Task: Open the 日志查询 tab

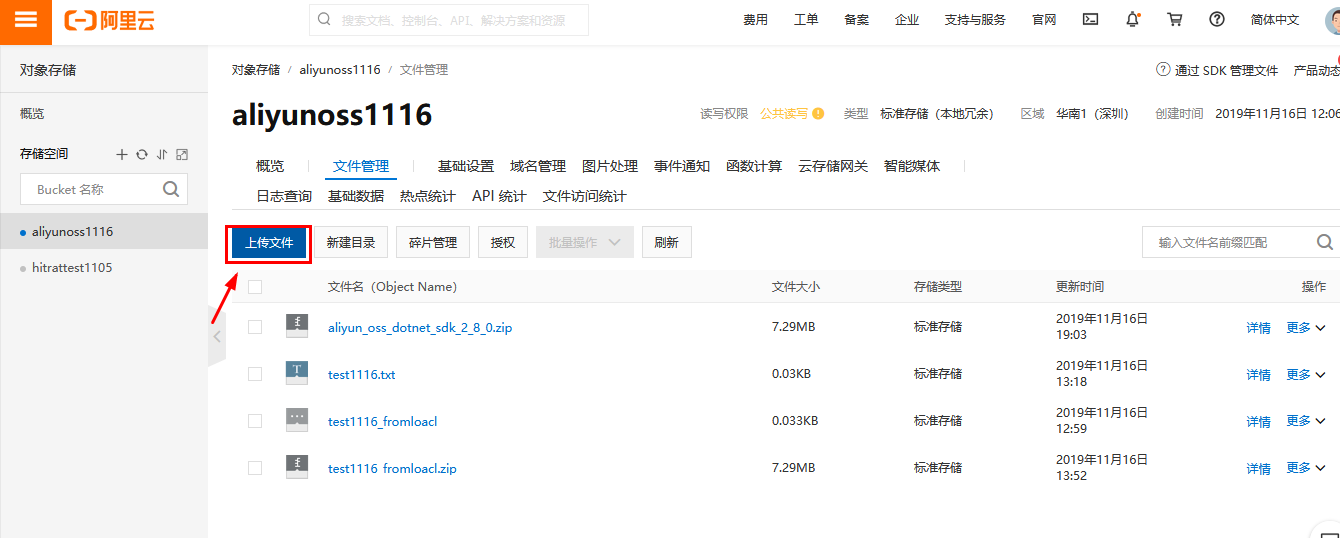Action: (284, 196)
